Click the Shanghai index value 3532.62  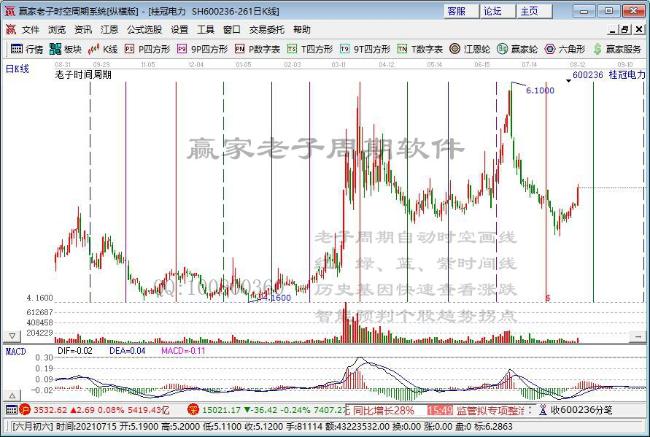pyautogui.click(x=50, y=410)
